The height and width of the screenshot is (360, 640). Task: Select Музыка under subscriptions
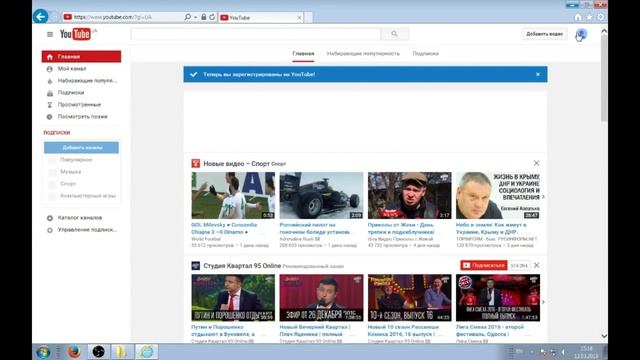tap(71, 172)
